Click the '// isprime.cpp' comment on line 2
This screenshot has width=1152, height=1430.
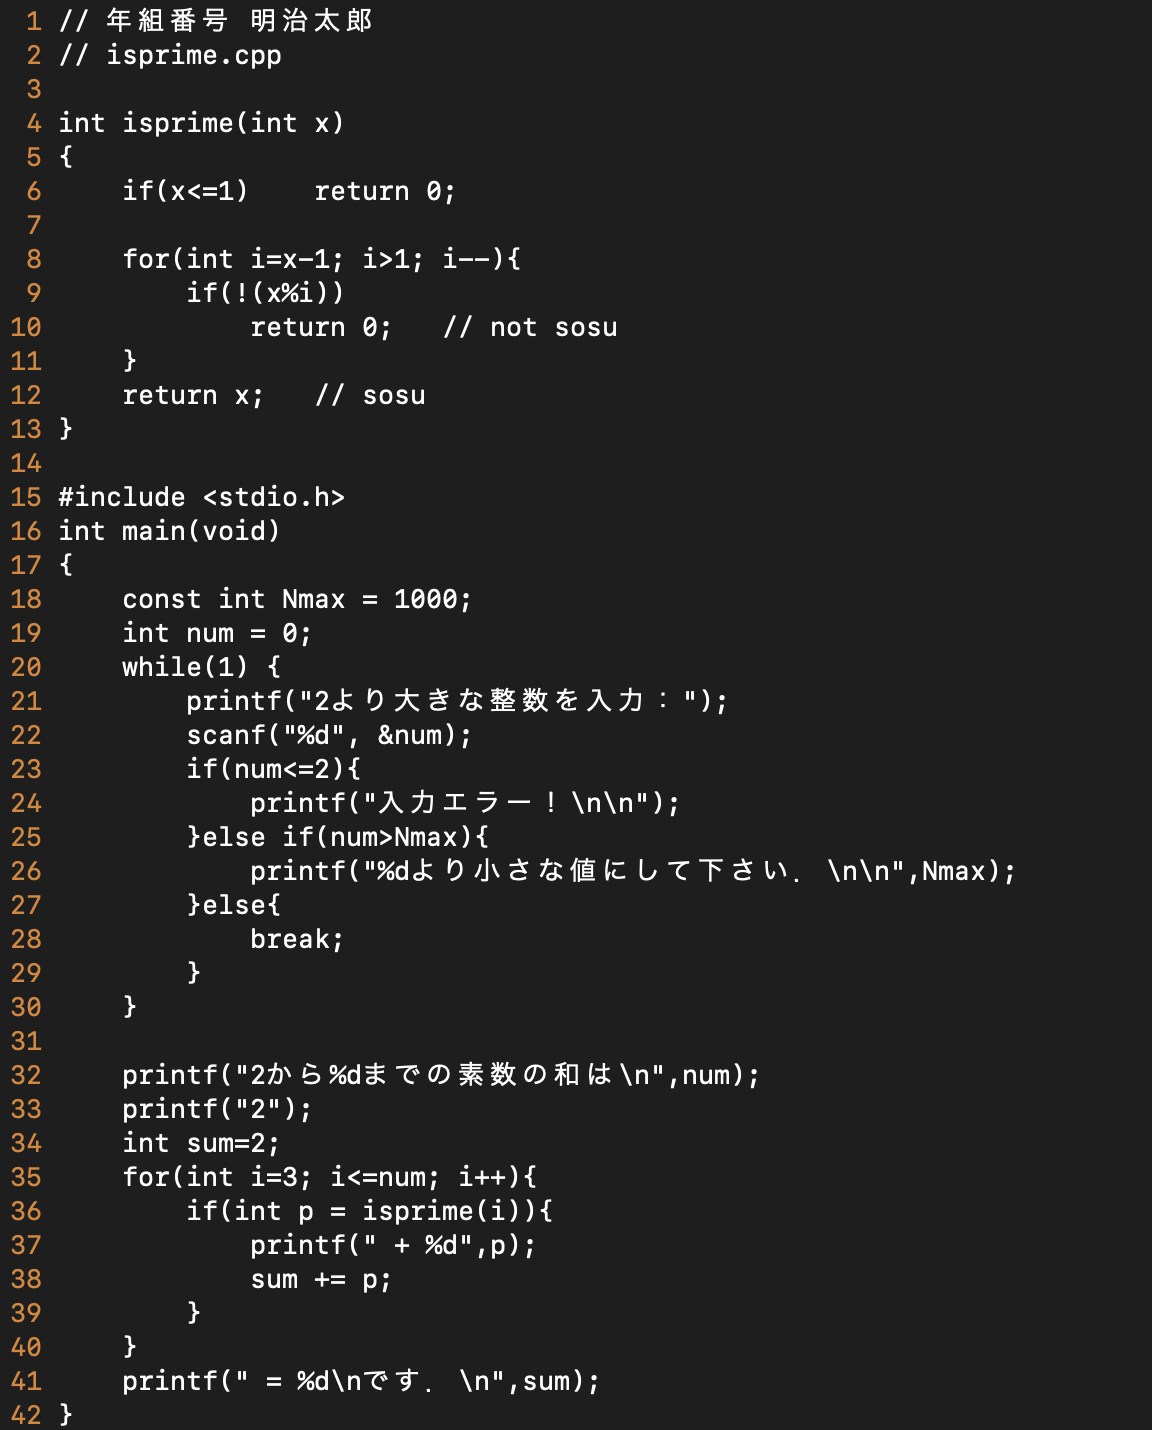[170, 55]
